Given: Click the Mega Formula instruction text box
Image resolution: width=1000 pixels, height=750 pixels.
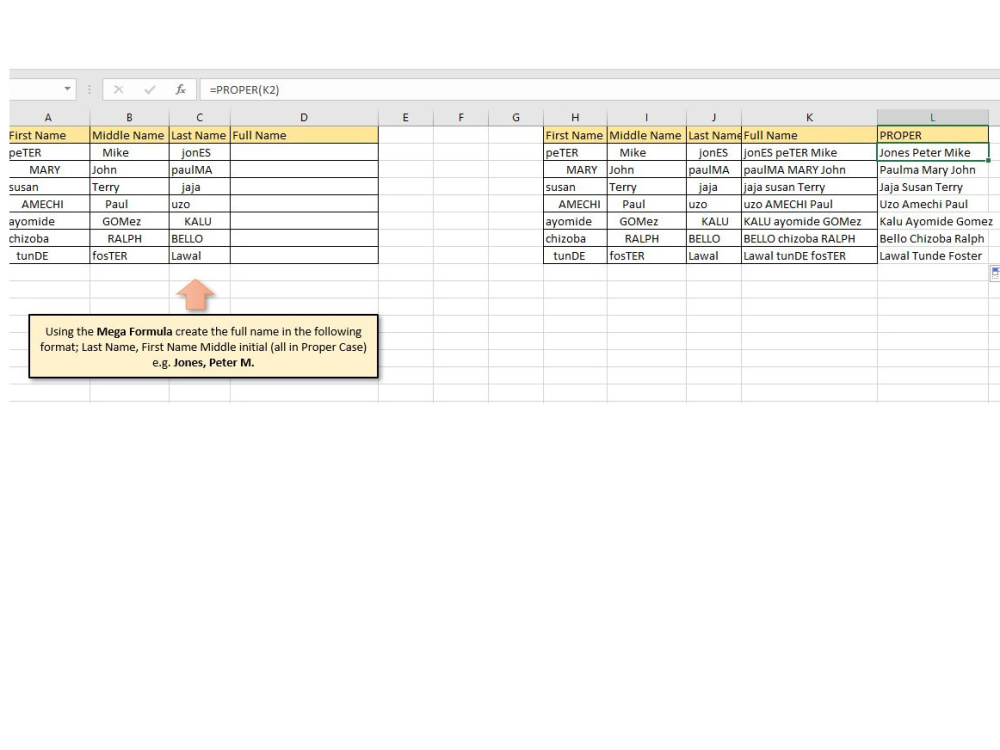Looking at the screenshot, I should 203,346.
